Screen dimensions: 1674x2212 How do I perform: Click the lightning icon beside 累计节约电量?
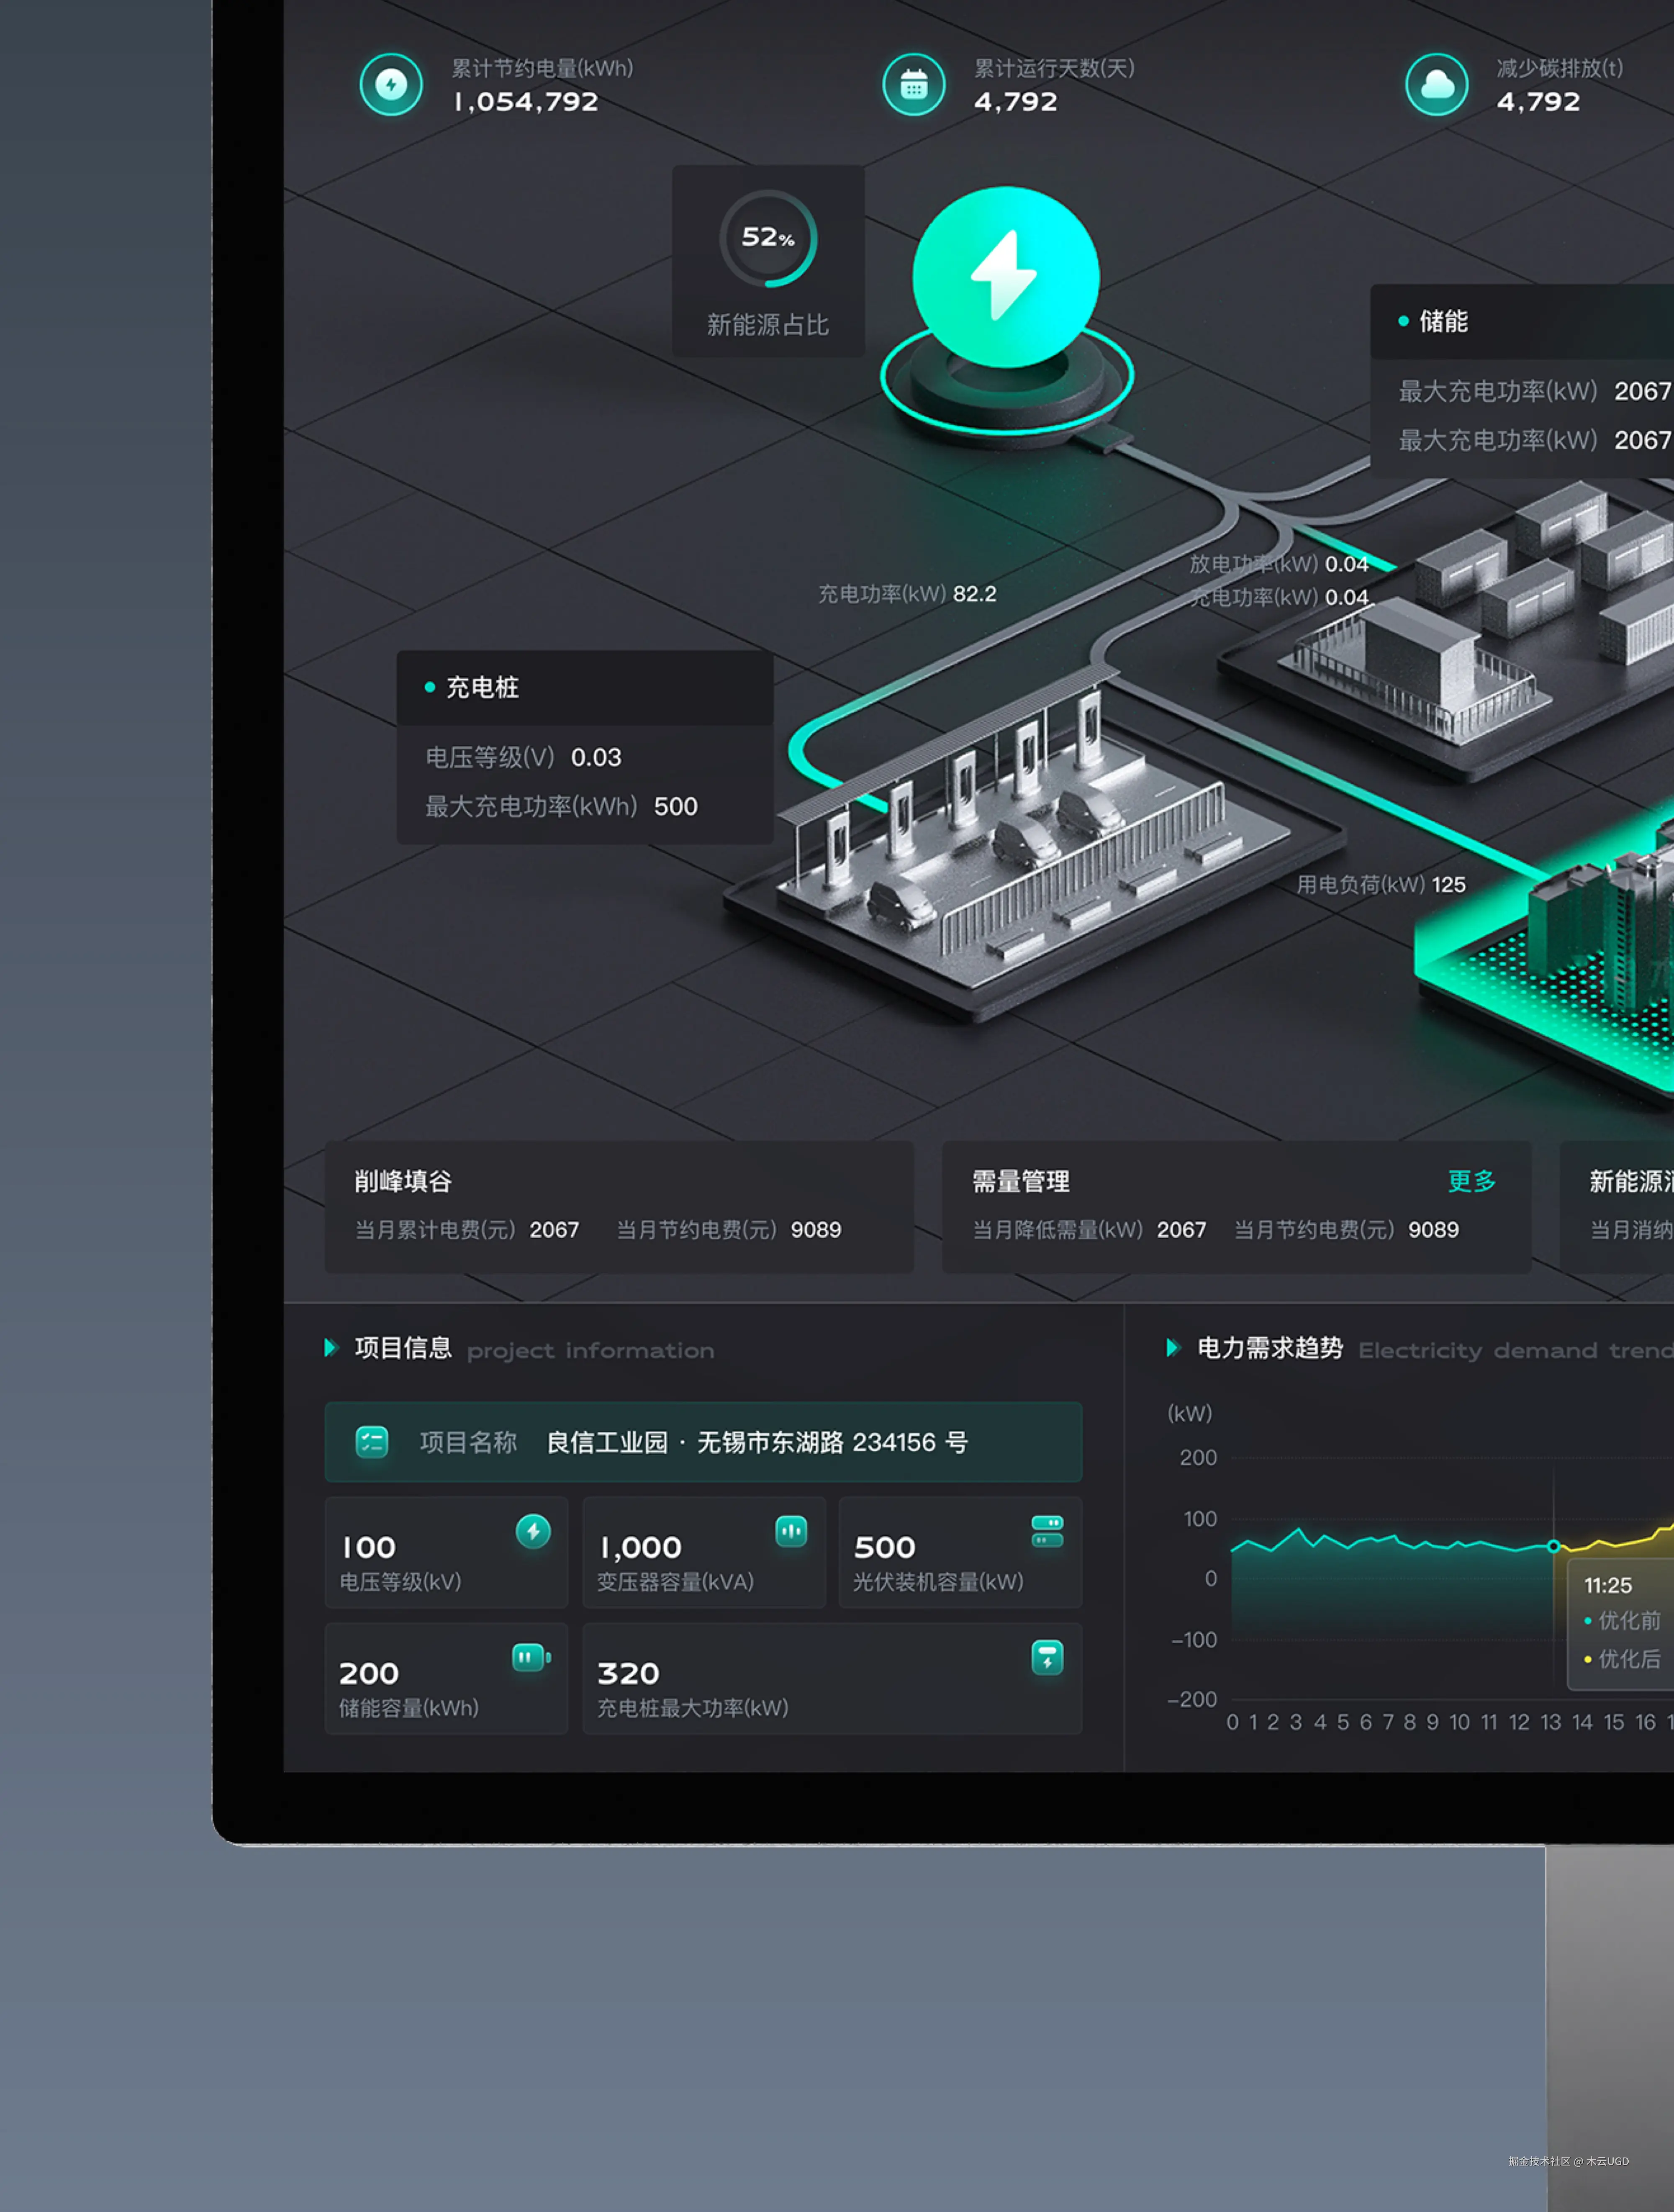[391, 84]
